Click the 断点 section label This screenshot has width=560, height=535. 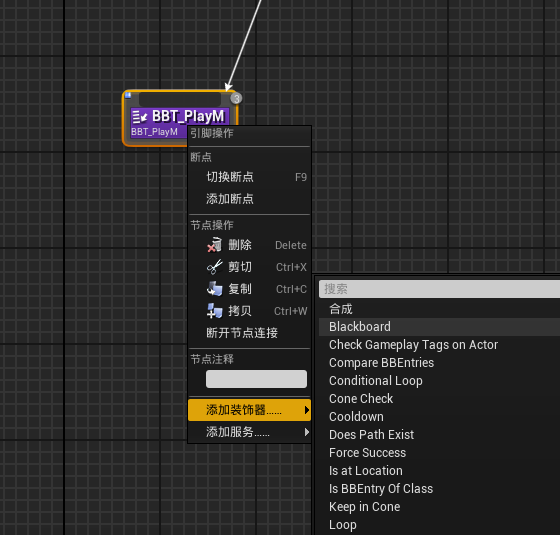[201, 157]
